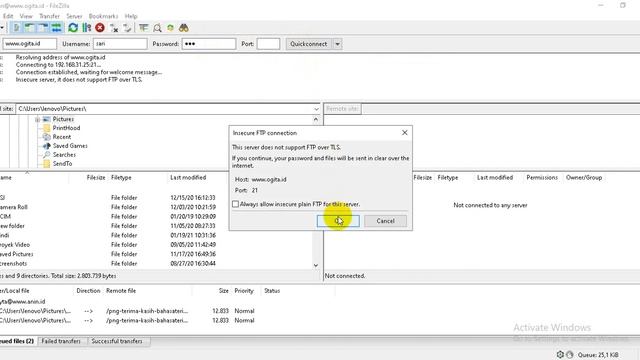Click the gear icon in status bar
640x360 pixels.
pos(560,355)
